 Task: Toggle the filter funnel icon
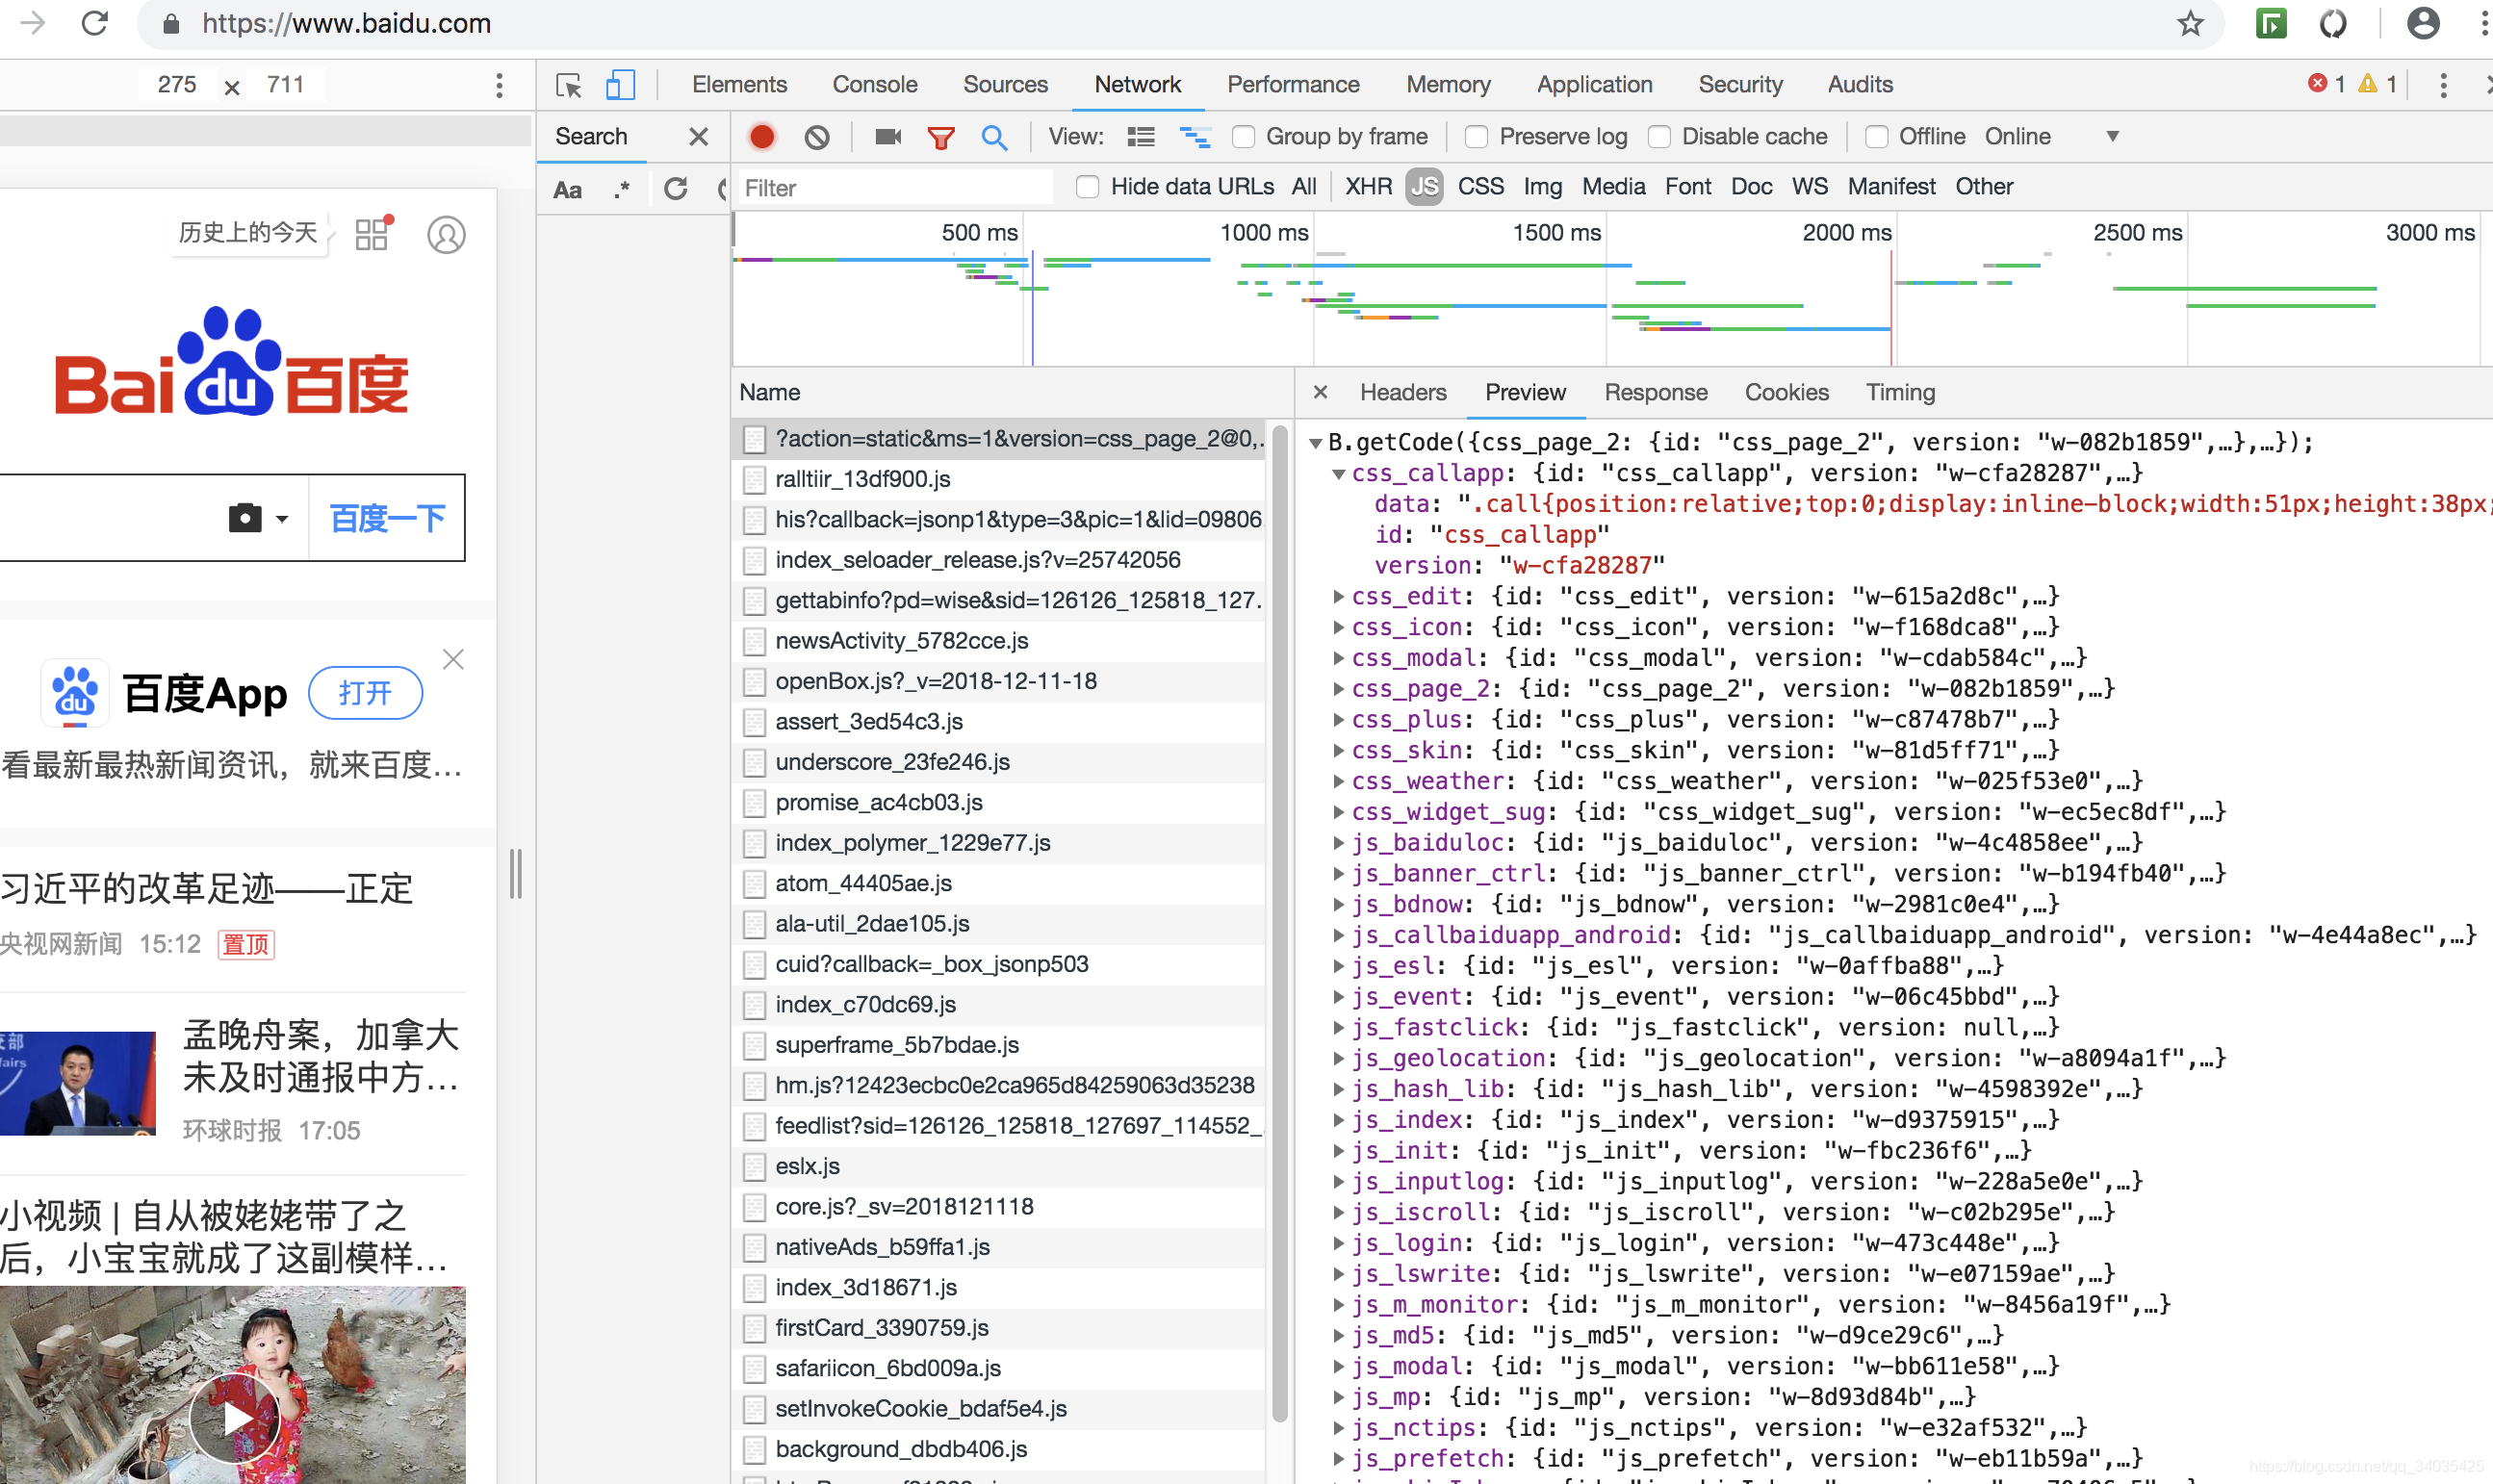[x=940, y=137]
